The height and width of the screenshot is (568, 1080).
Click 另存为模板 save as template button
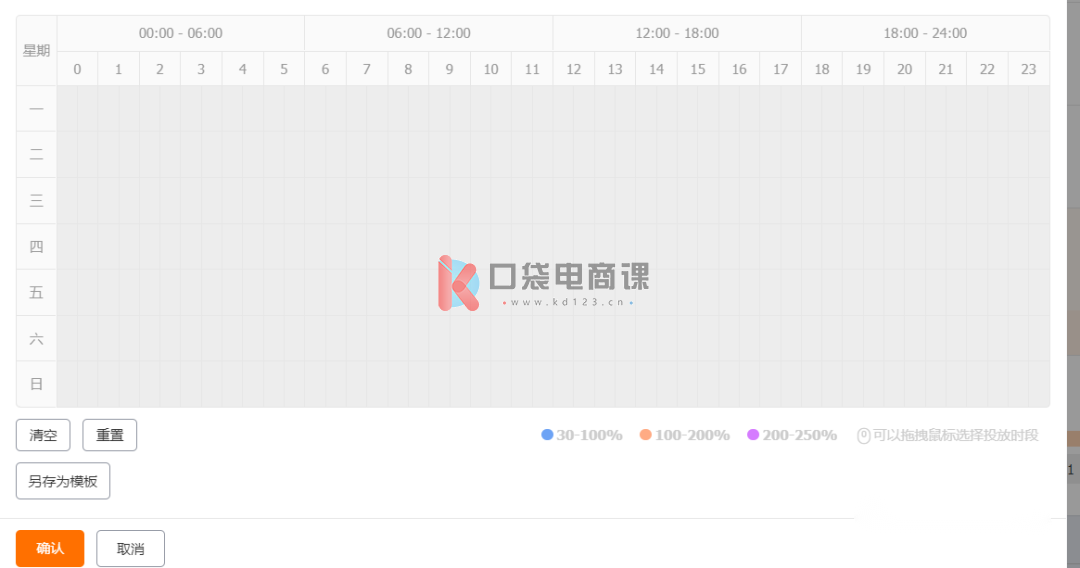63,481
